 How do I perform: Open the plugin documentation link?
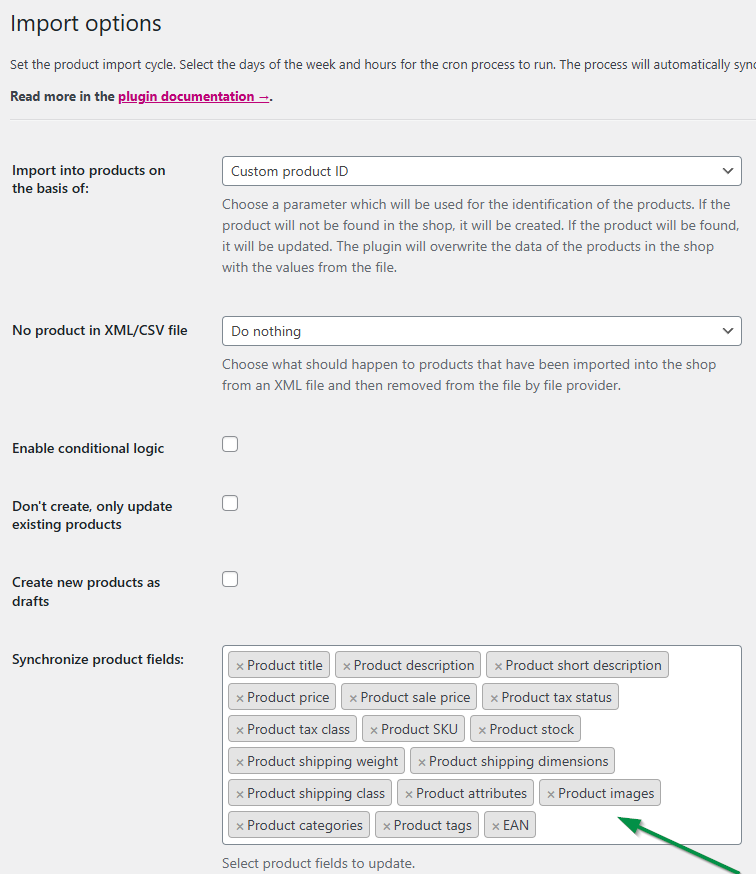pos(192,97)
